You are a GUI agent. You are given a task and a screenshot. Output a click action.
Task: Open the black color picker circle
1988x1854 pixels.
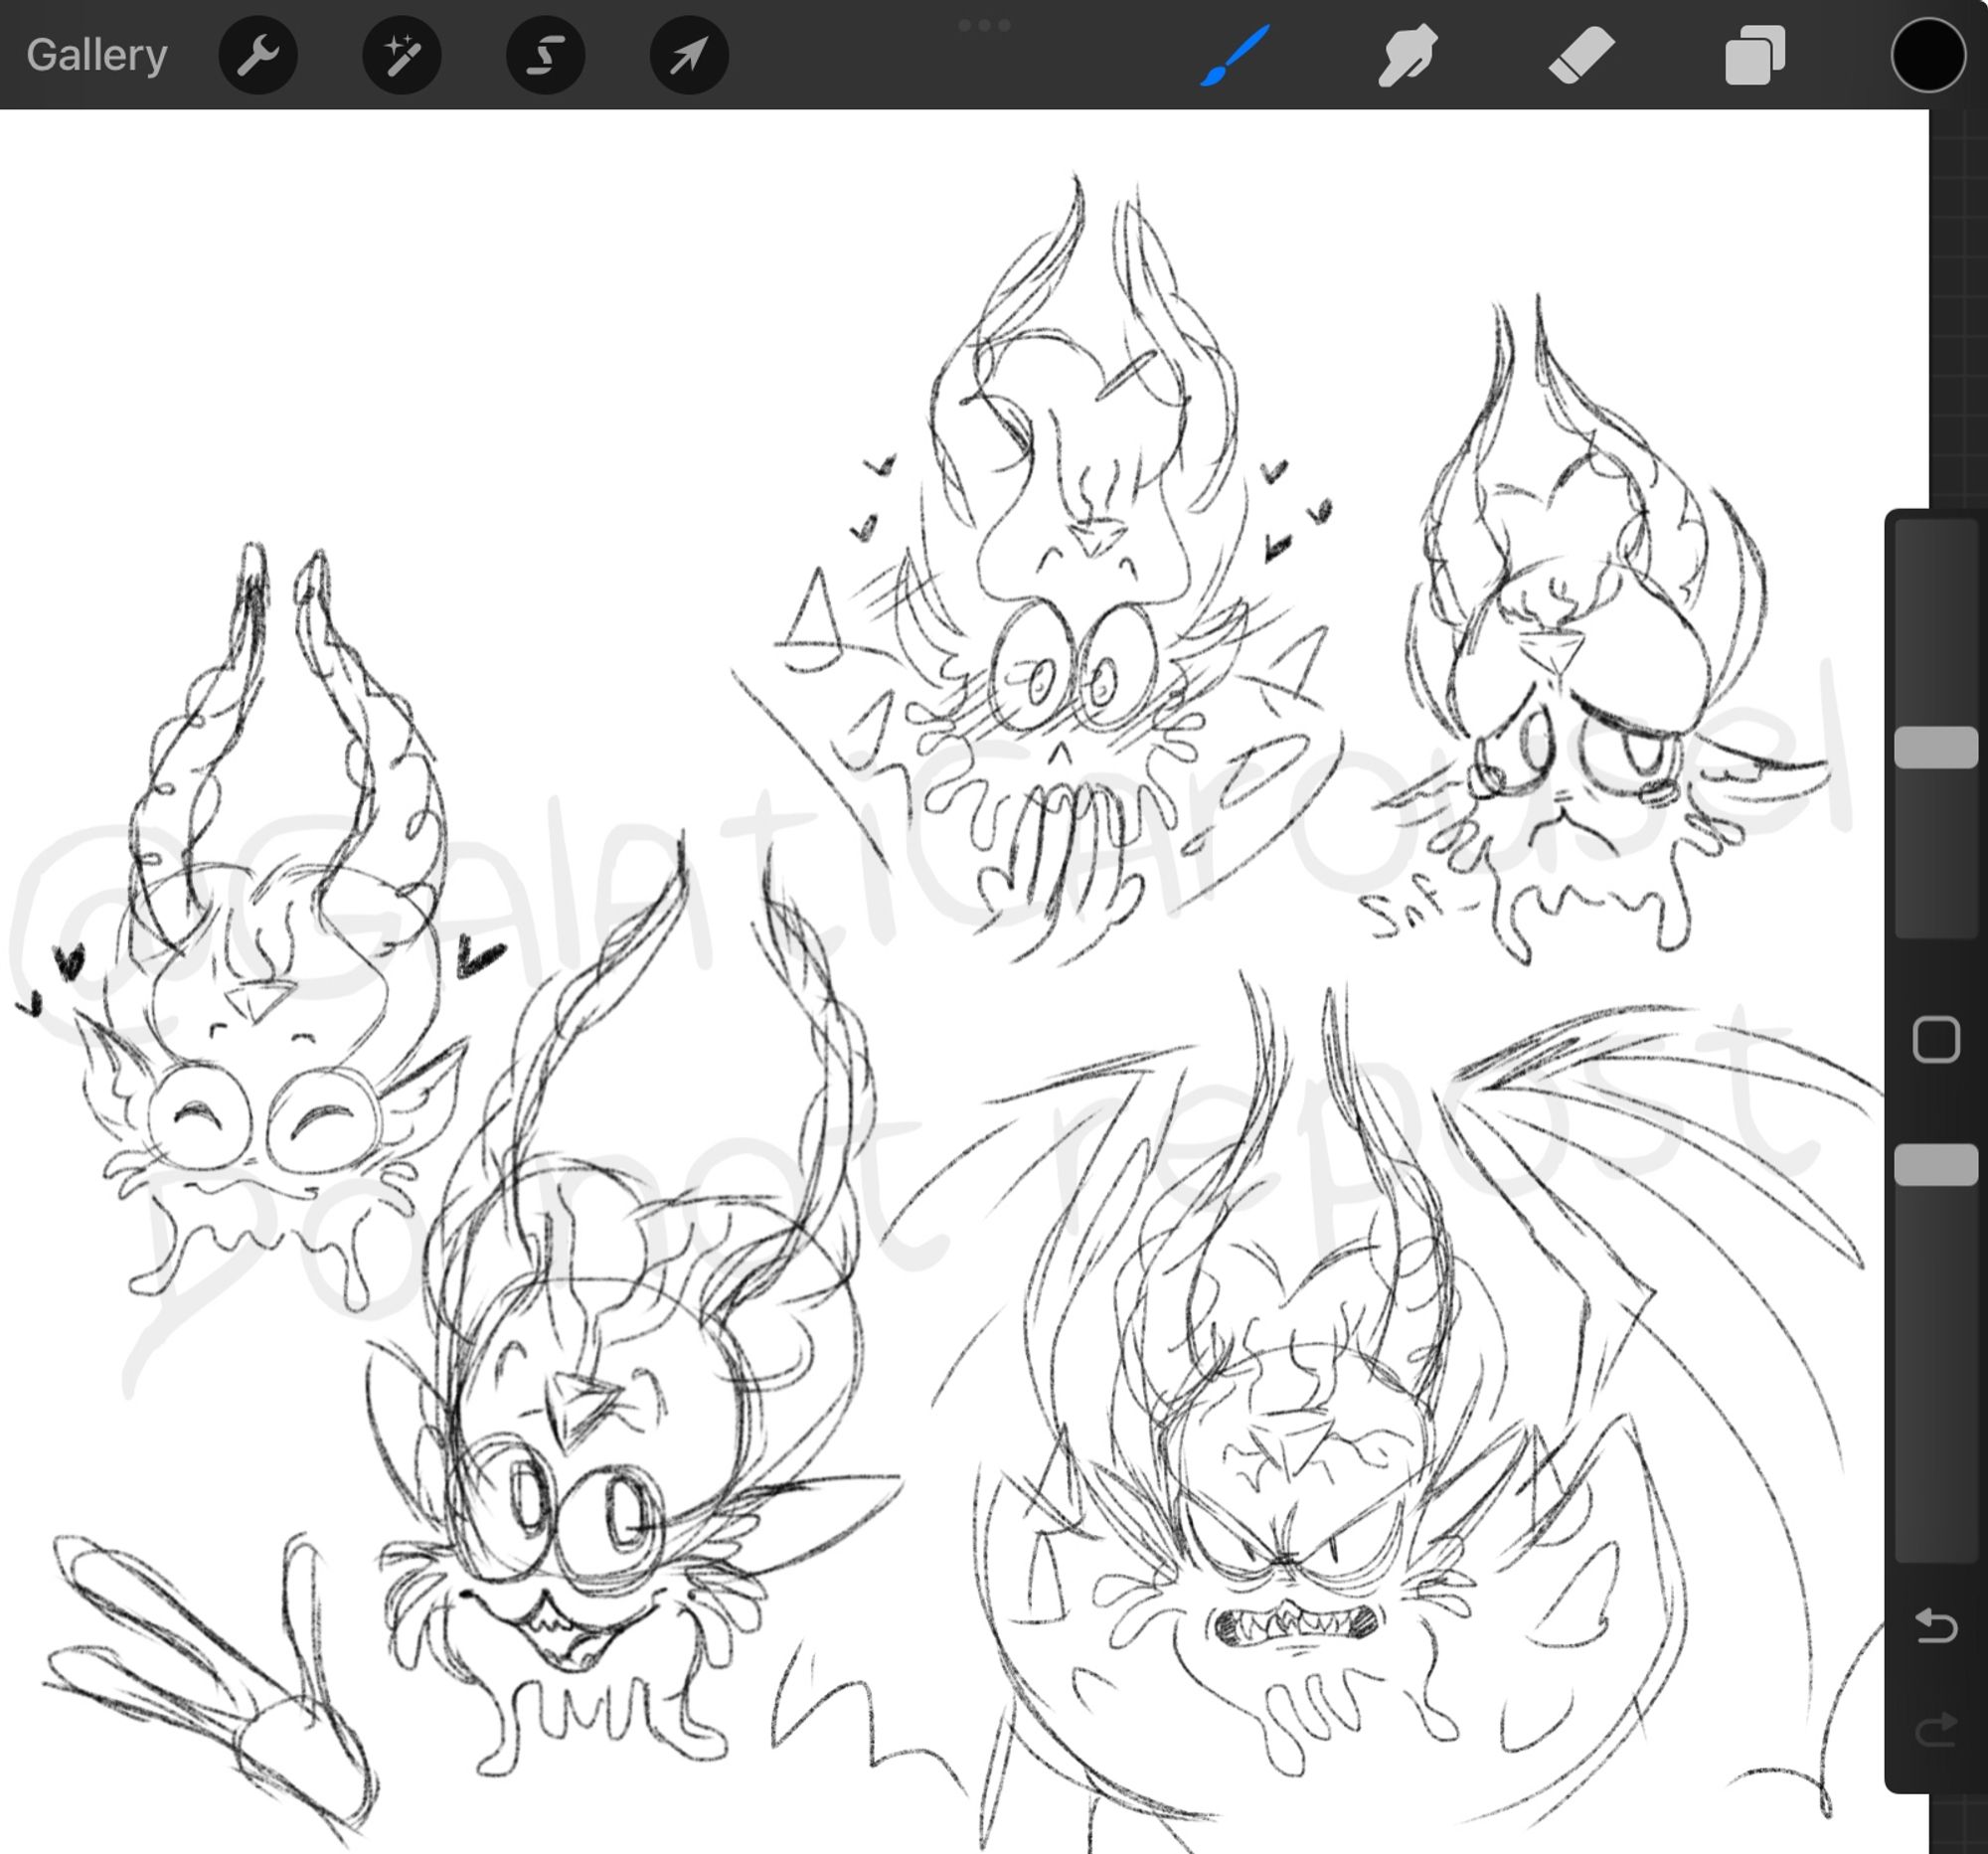click(x=1928, y=55)
